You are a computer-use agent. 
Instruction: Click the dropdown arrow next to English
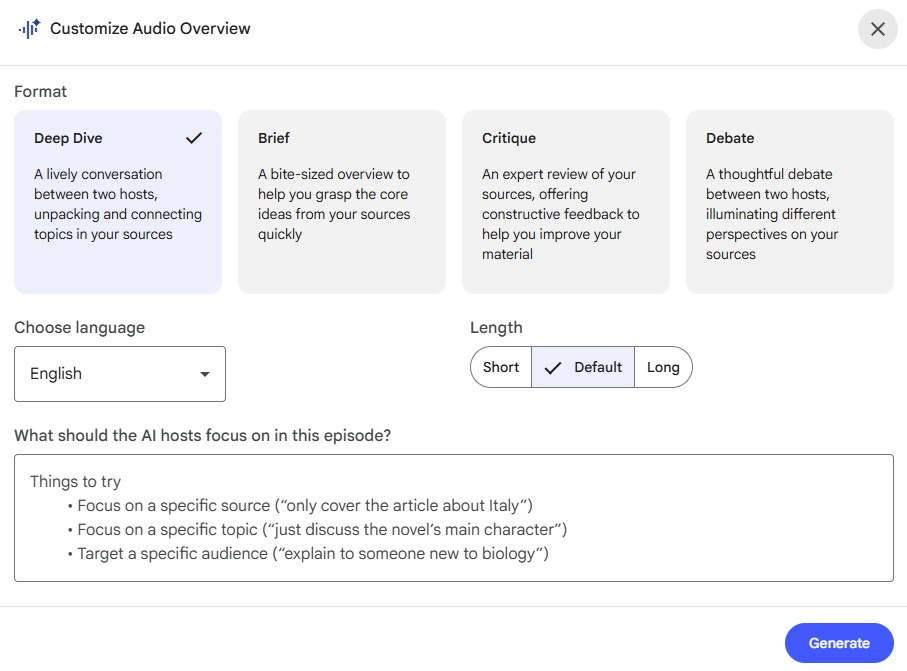[205, 374]
